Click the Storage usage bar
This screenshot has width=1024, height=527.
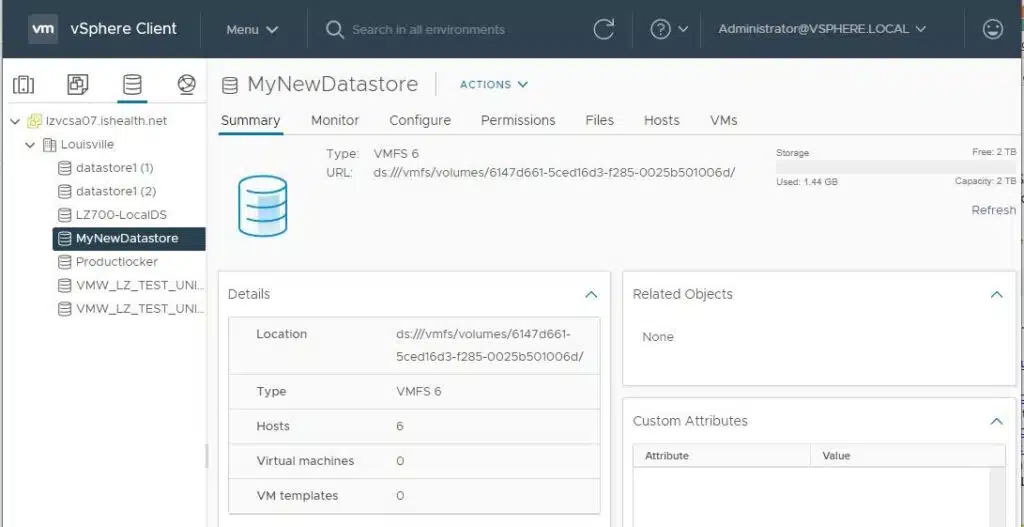click(895, 167)
